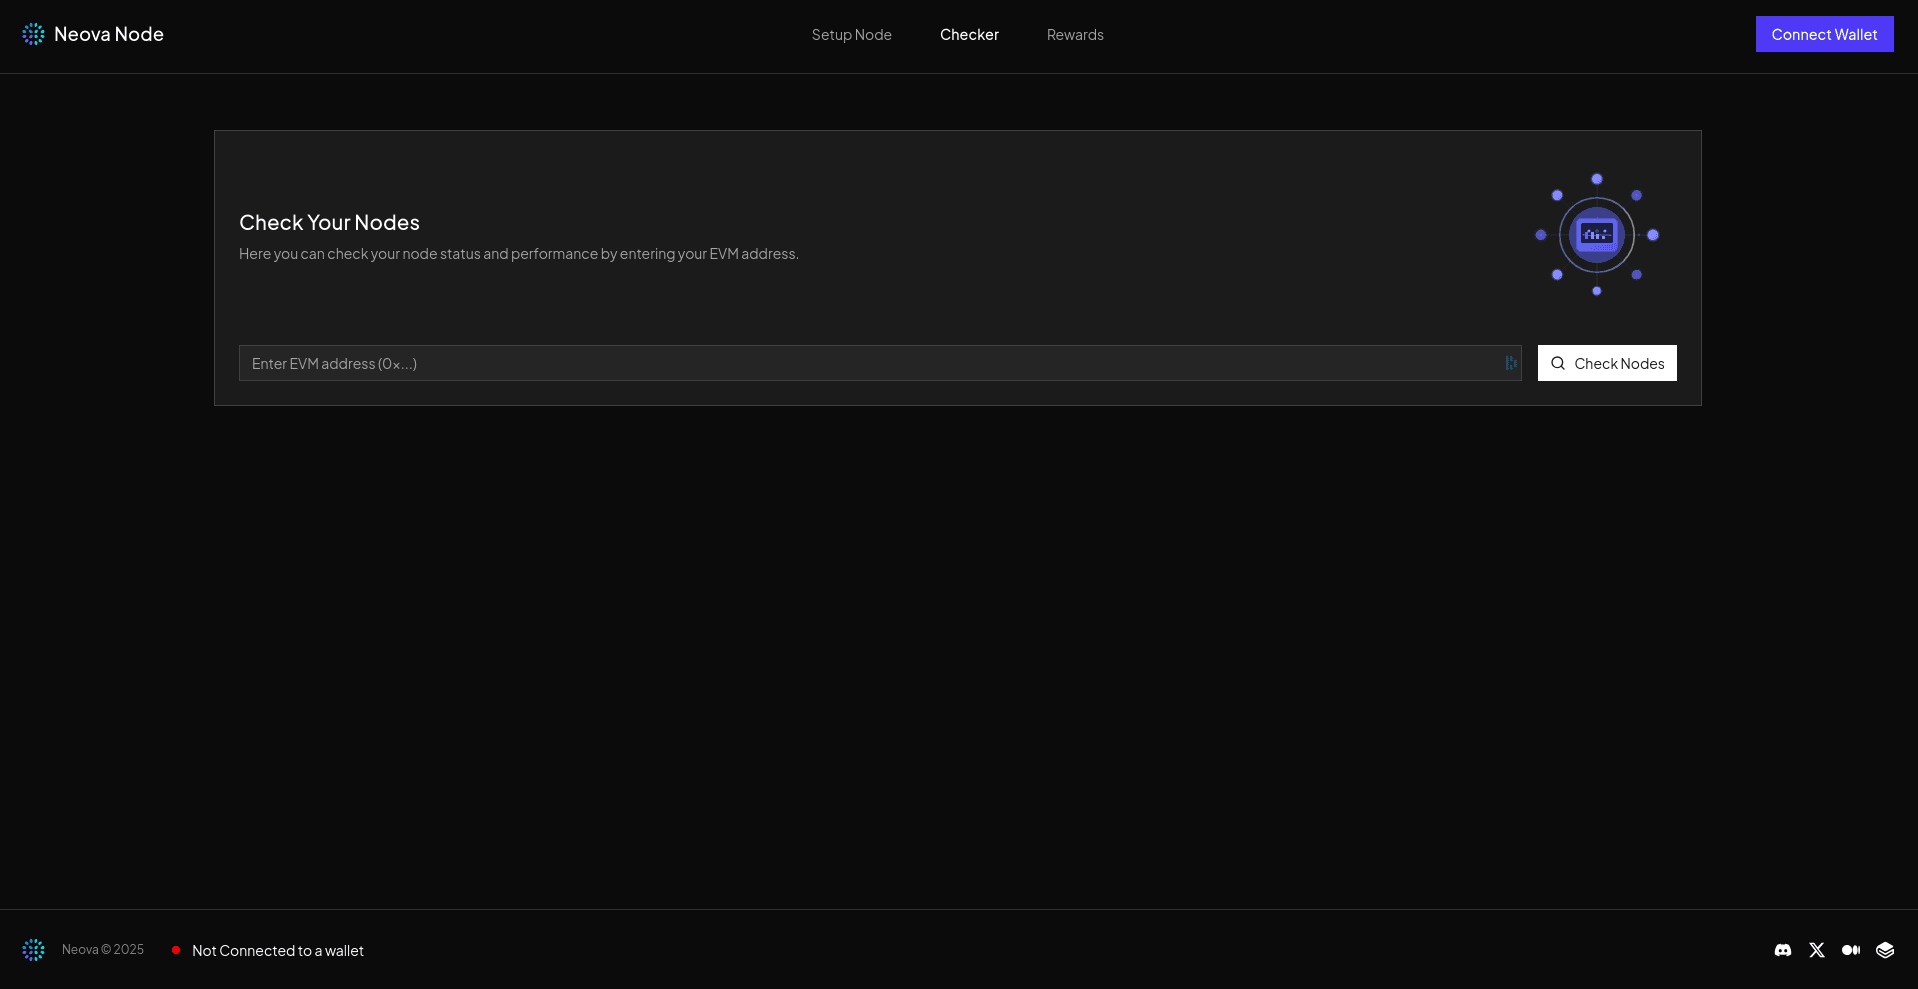
Task: Go to the Rewards page
Action: pyautogui.click(x=1075, y=35)
